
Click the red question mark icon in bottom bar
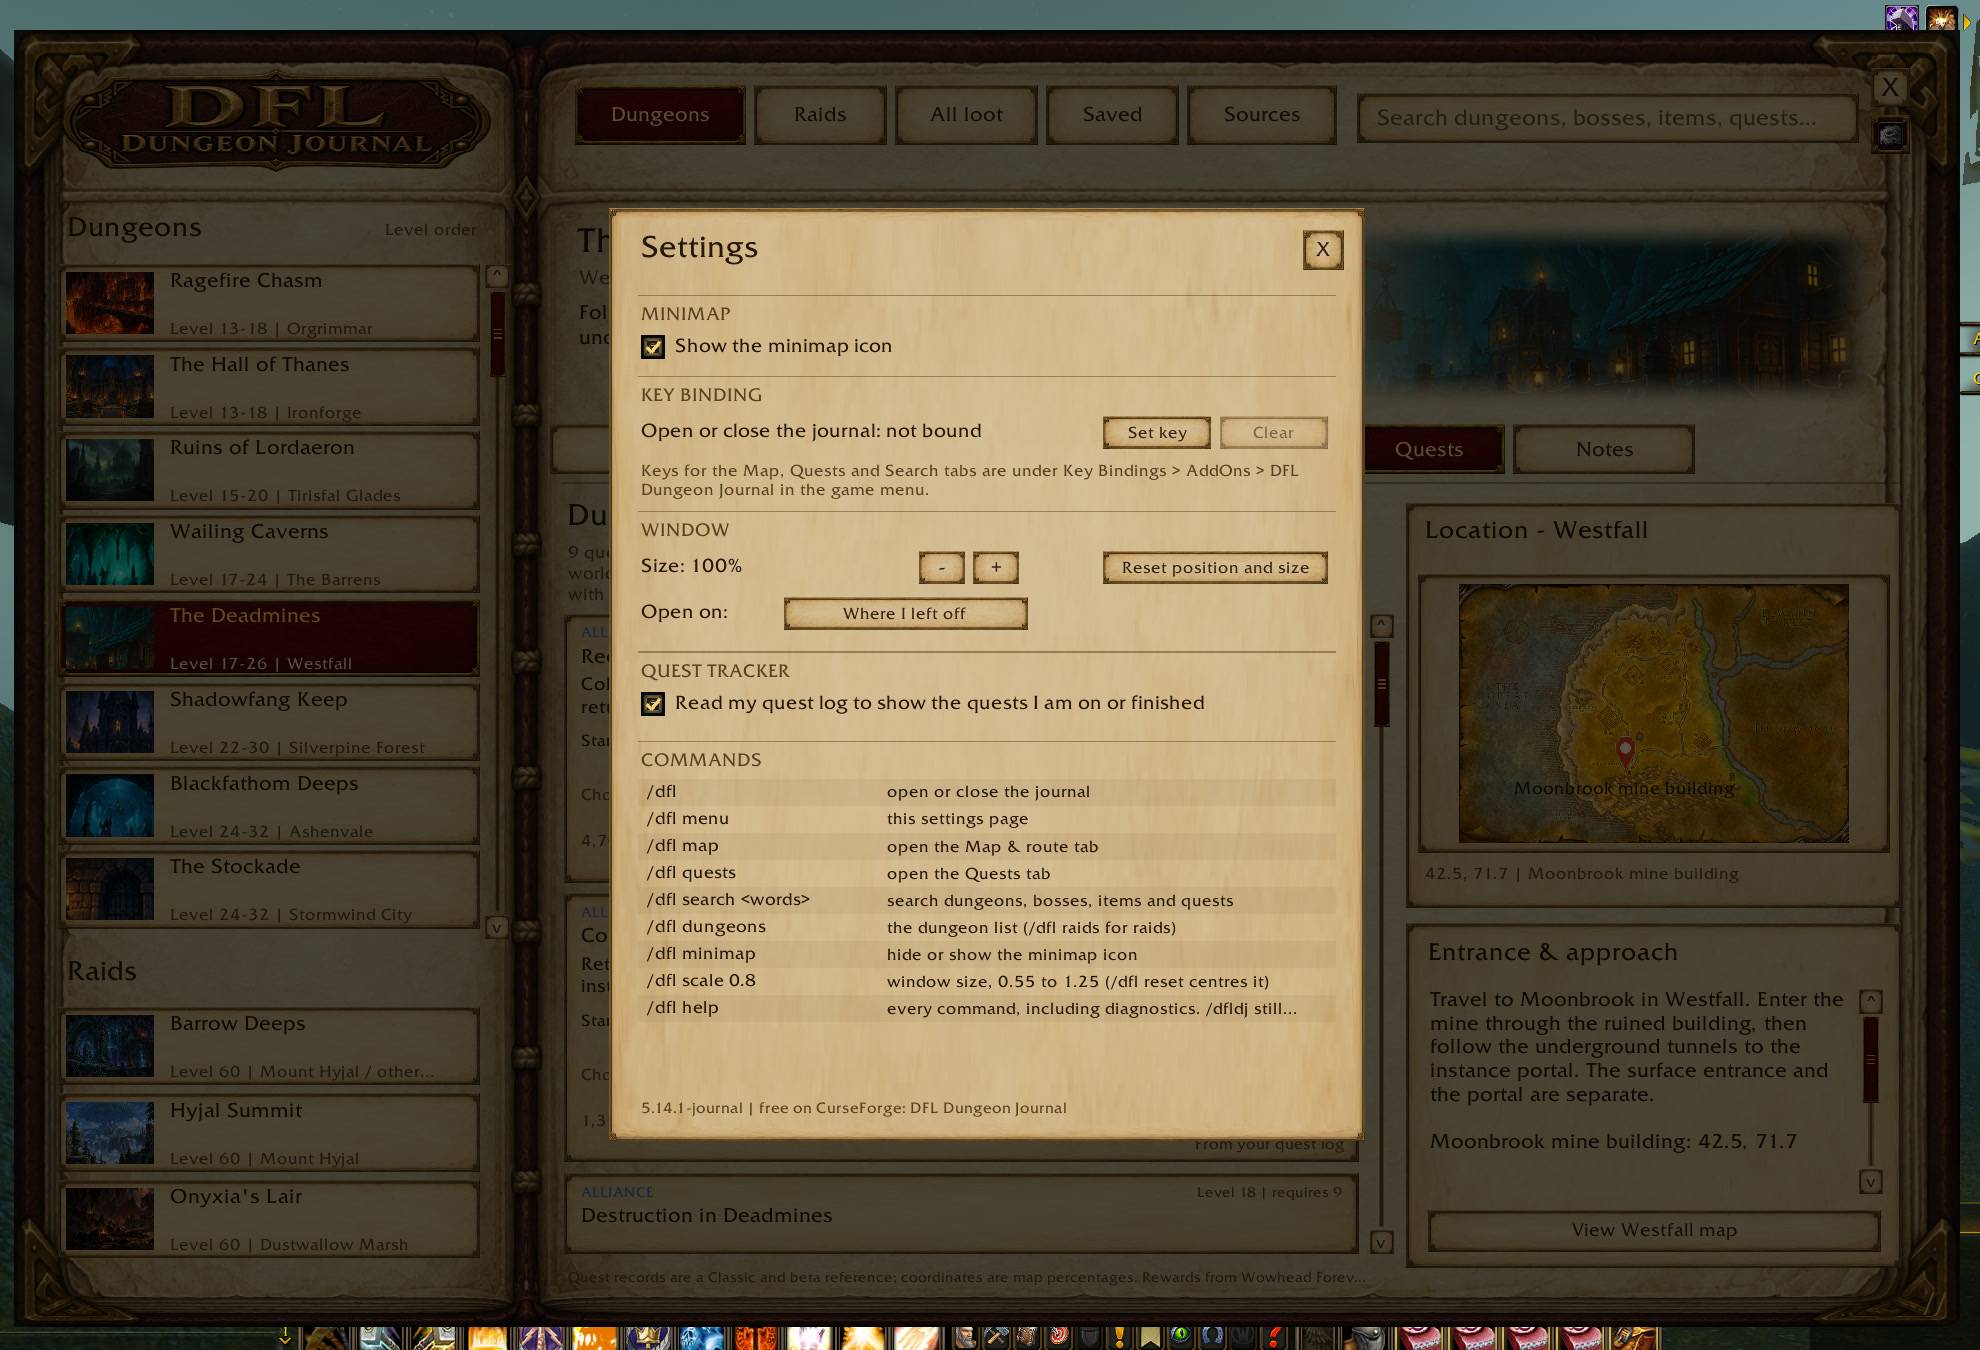[x=1274, y=1337]
